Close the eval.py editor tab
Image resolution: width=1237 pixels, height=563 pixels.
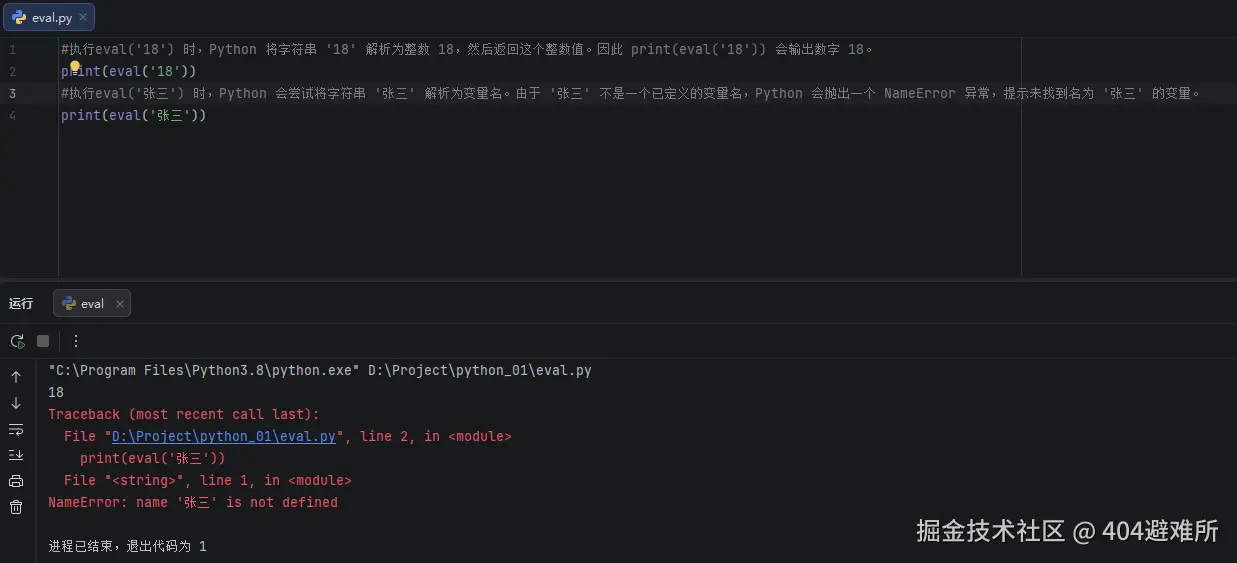(83, 17)
